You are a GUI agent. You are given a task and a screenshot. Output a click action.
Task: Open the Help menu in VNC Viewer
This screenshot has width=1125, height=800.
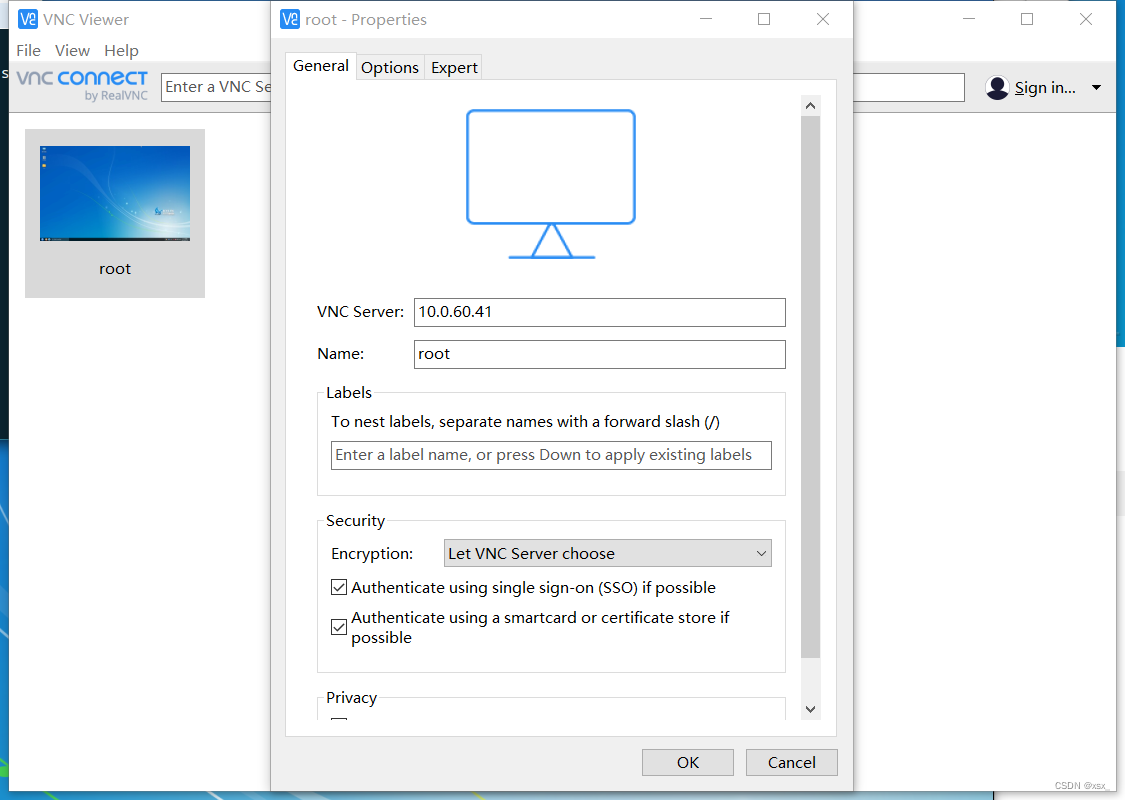point(121,50)
